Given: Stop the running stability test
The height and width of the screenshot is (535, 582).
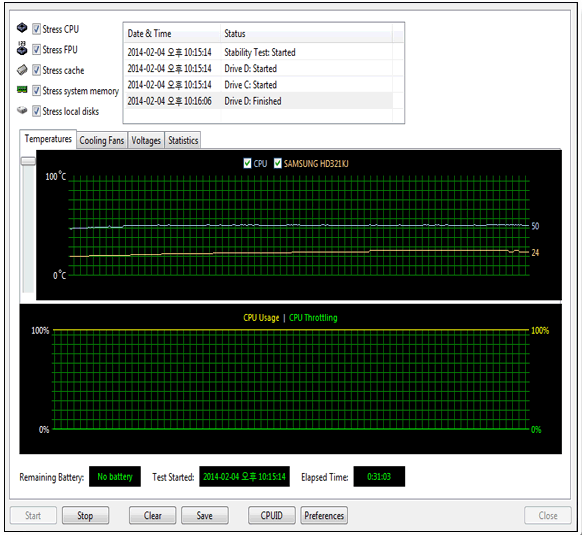Looking at the screenshot, I should [x=85, y=515].
